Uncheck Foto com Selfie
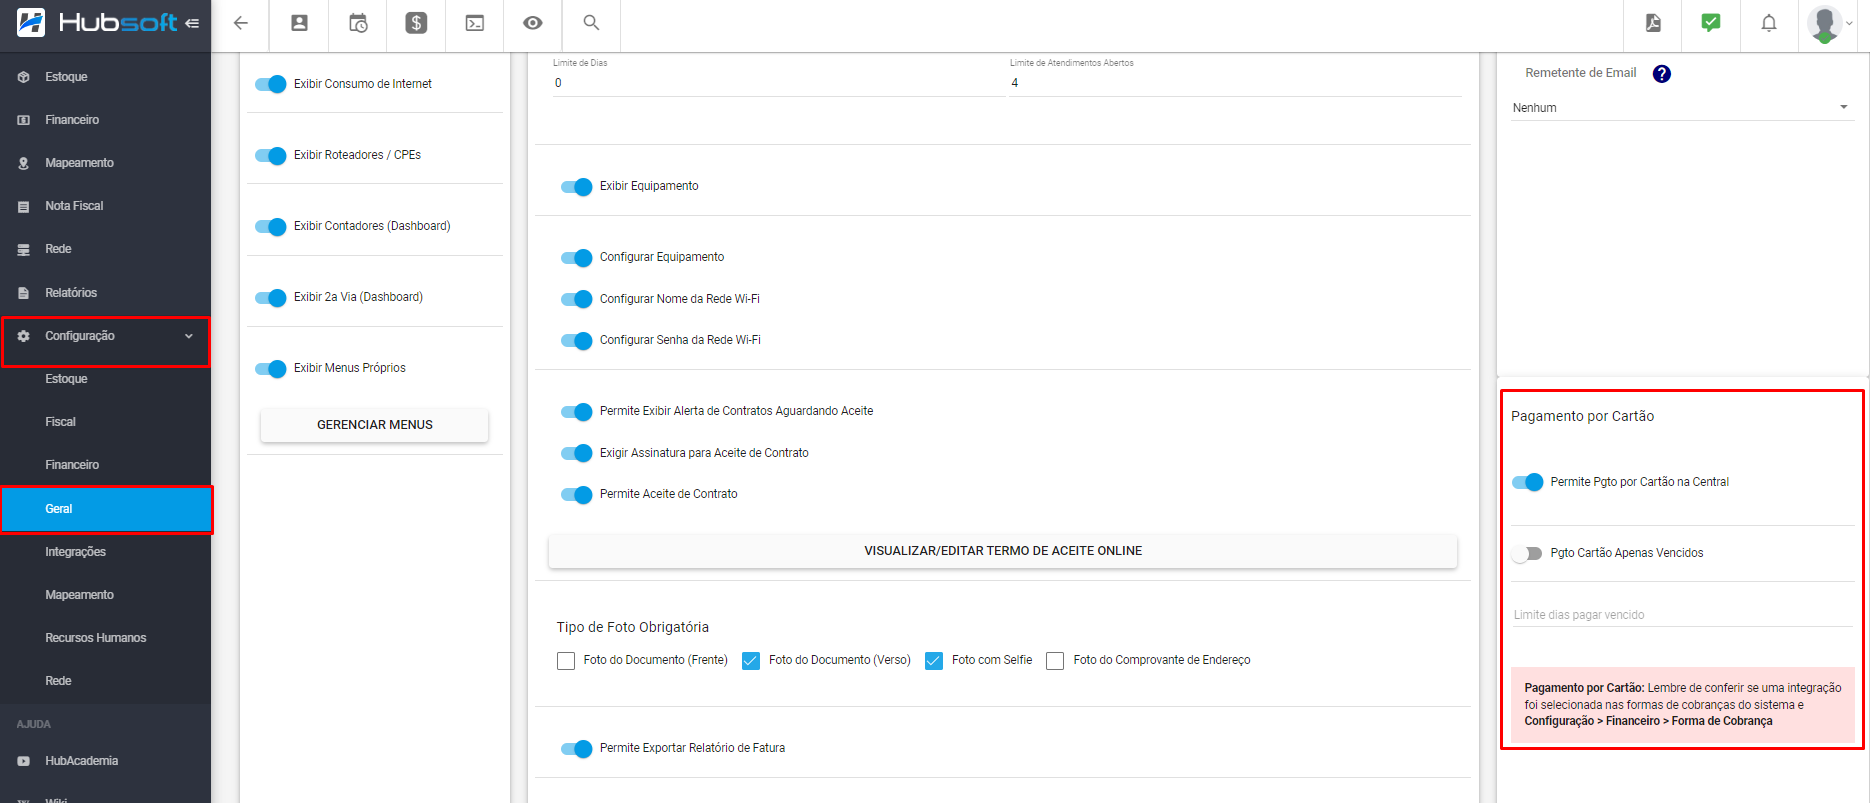 point(934,661)
